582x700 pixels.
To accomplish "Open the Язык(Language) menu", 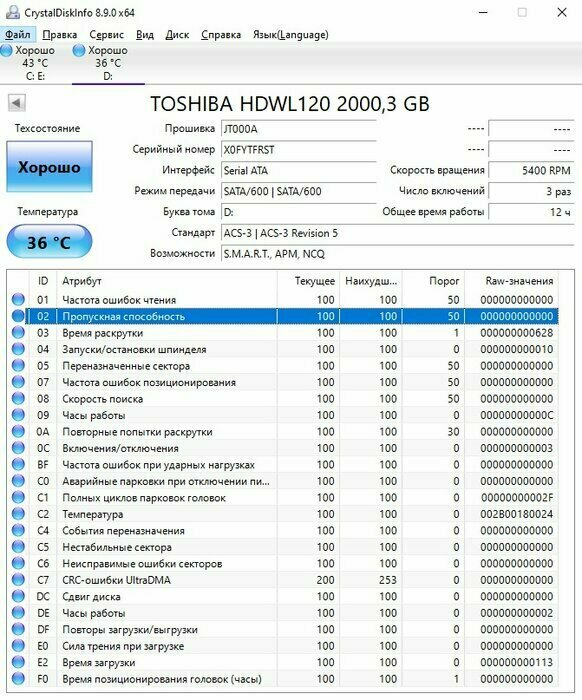I will (x=291, y=34).
